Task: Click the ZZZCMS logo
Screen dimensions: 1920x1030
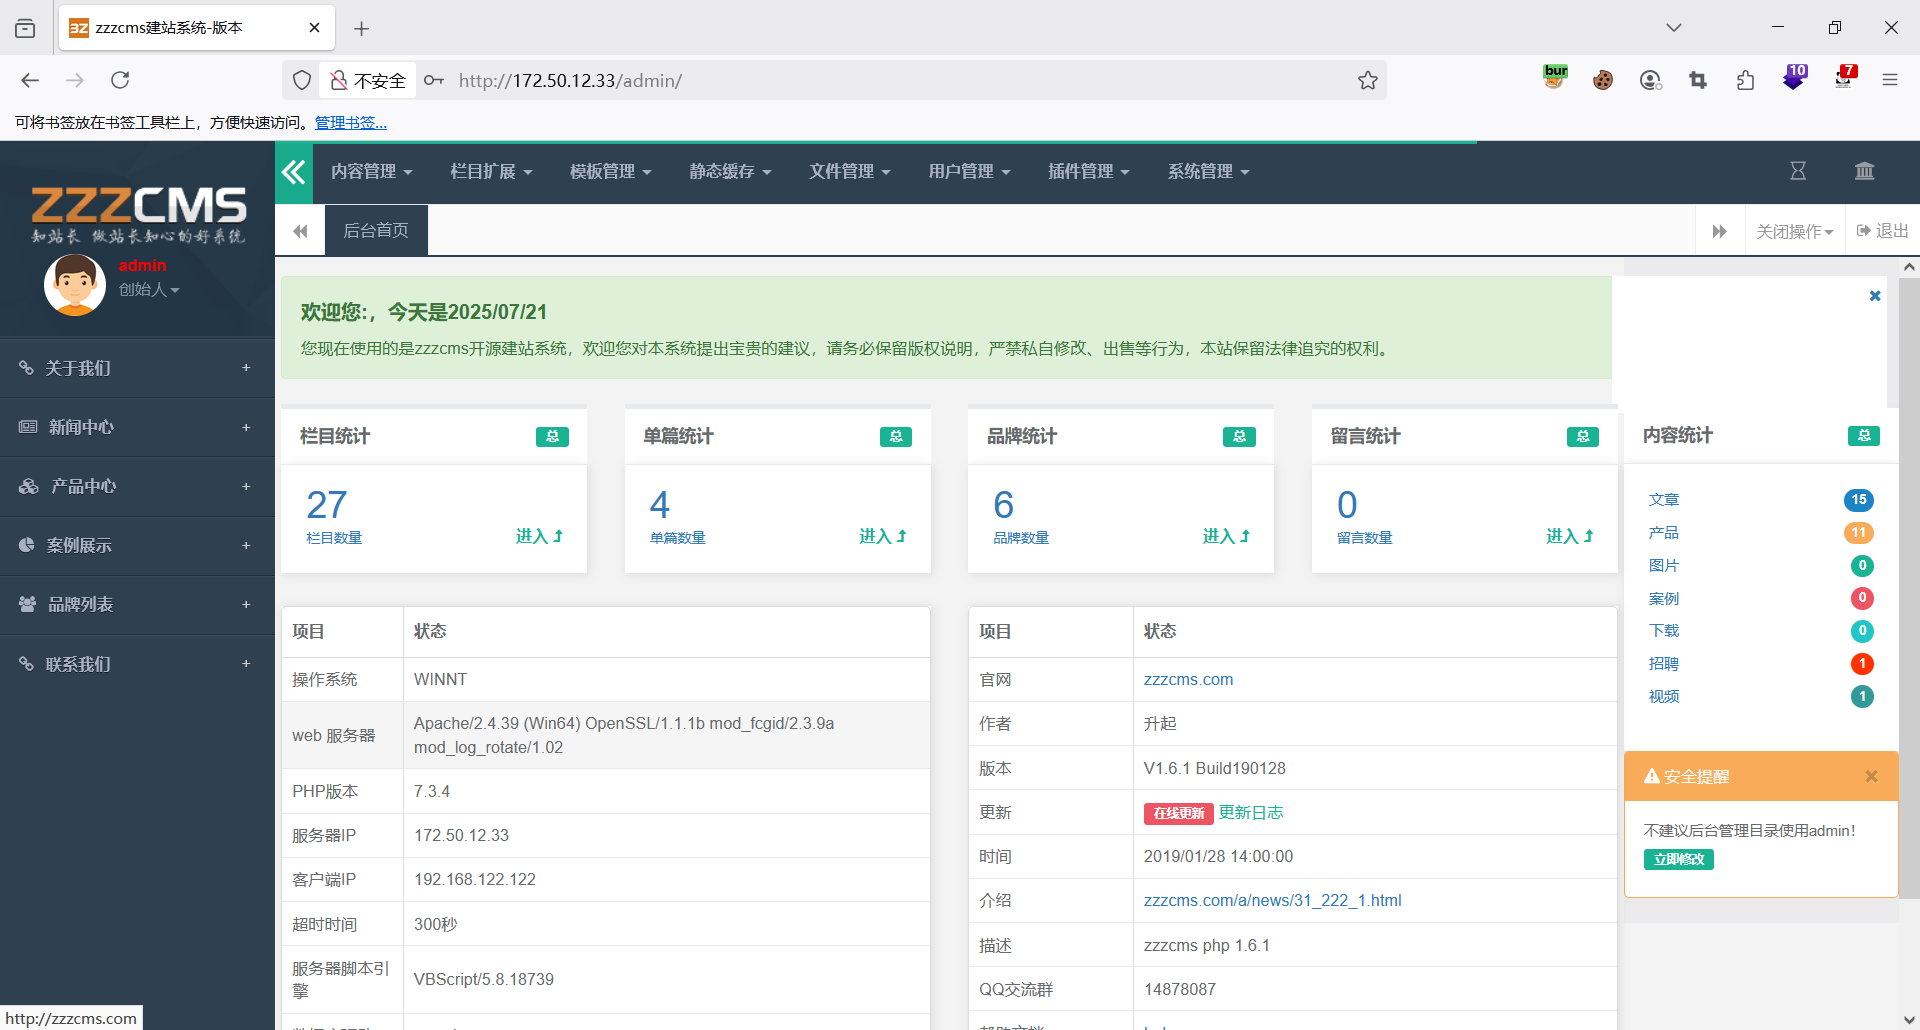Action: pyautogui.click(x=138, y=213)
